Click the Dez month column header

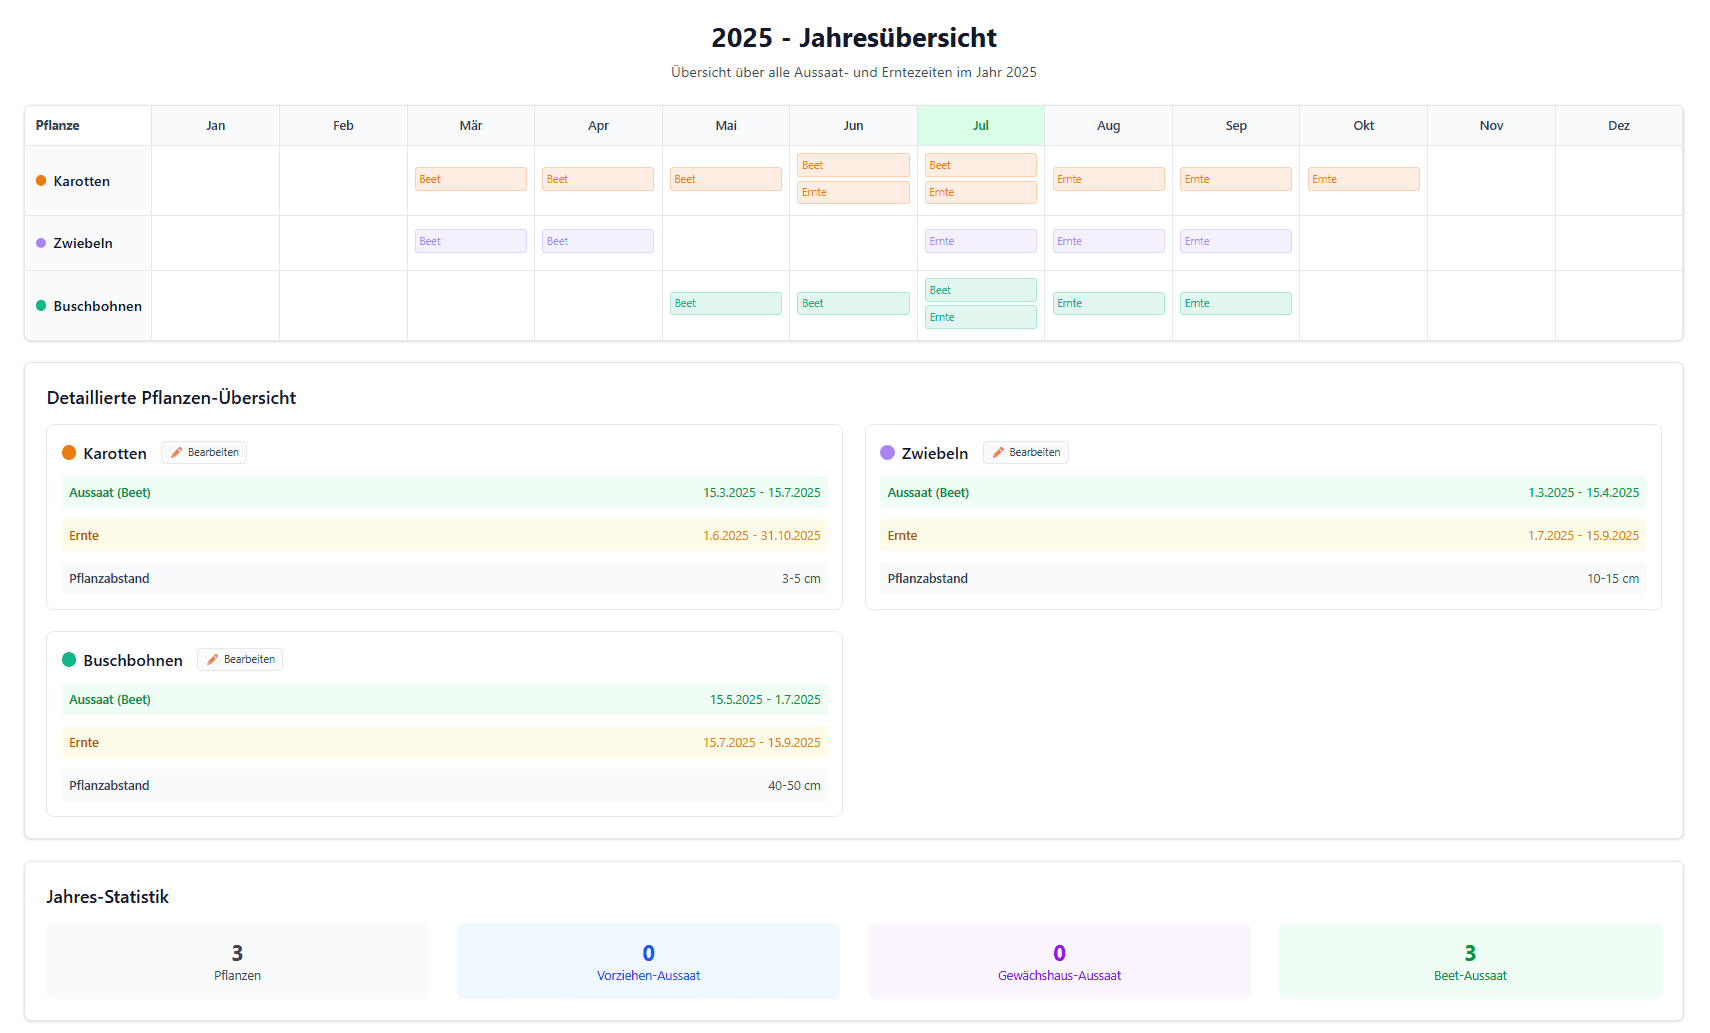pos(1618,126)
